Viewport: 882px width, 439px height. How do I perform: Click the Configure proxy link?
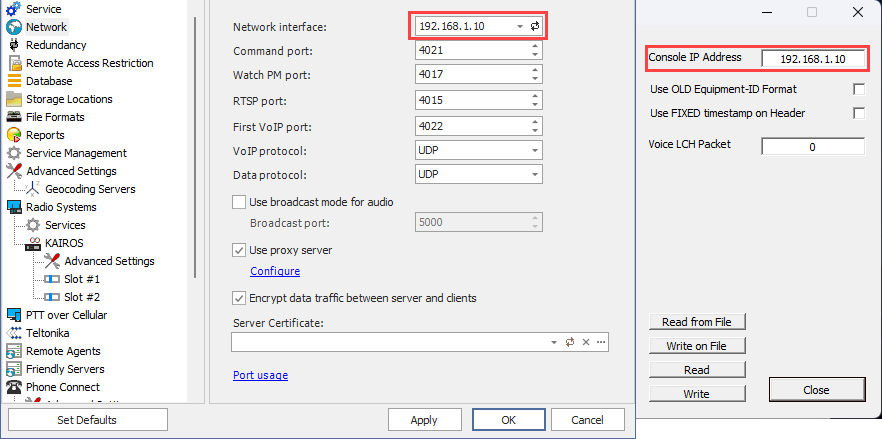pyautogui.click(x=275, y=271)
